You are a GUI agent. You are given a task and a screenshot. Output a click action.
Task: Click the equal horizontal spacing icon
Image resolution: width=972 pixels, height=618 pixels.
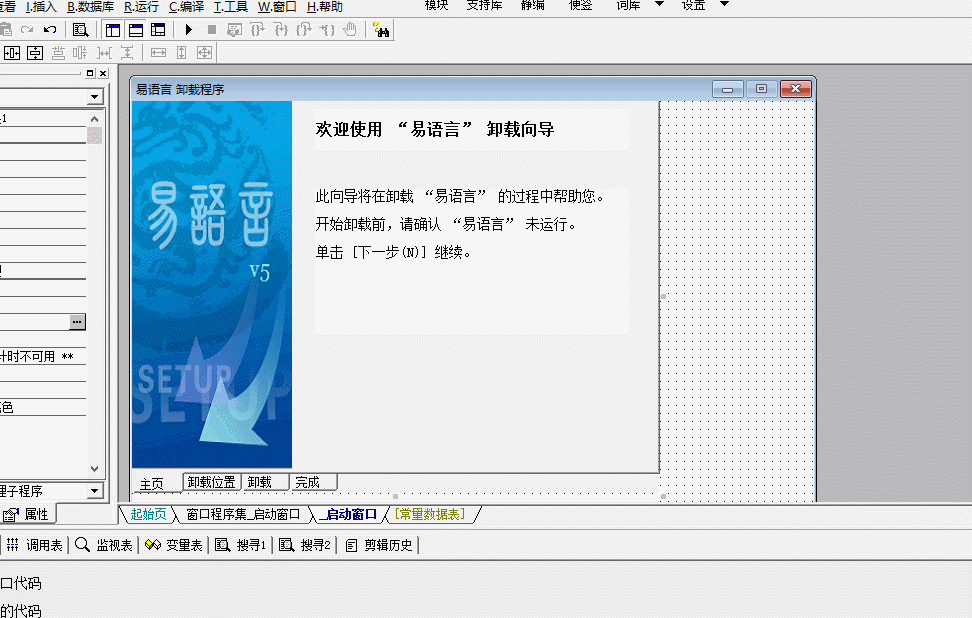[104, 53]
